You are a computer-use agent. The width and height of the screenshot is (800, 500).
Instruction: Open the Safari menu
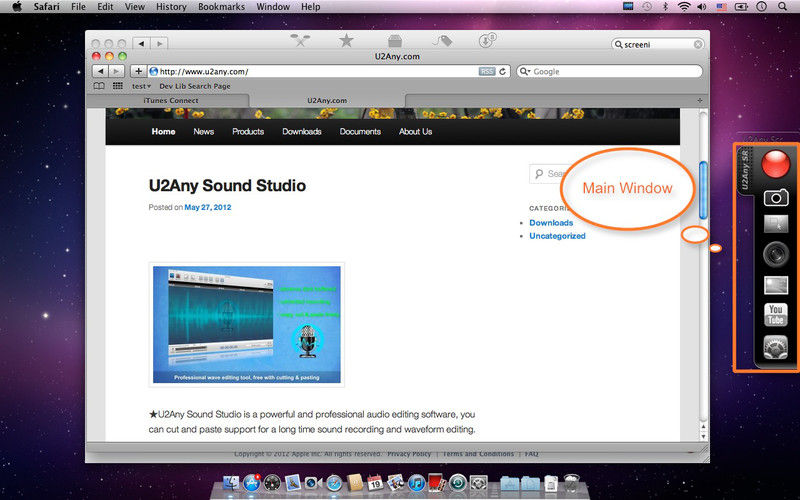point(46,7)
